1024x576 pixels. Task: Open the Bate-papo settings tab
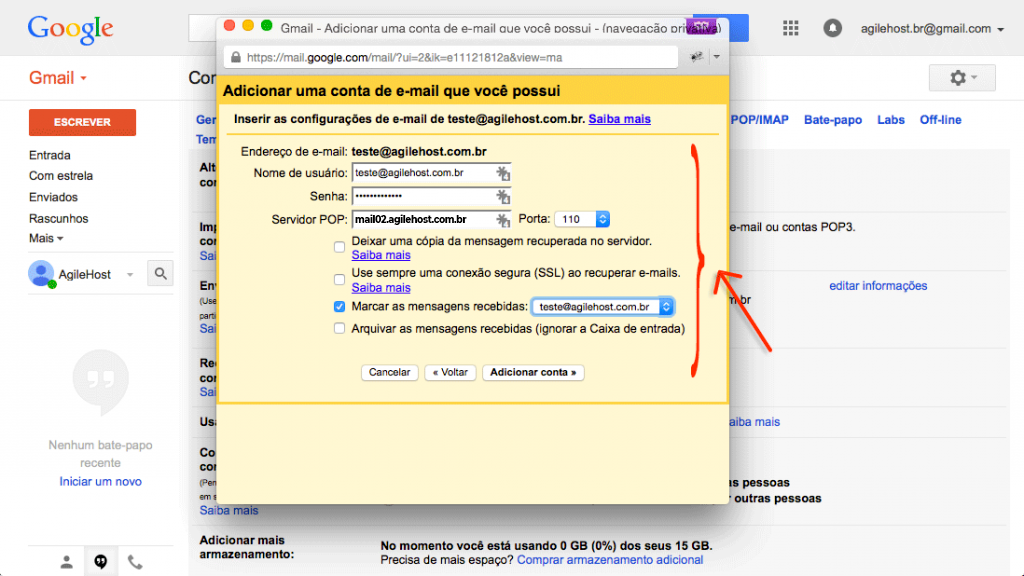pos(832,120)
